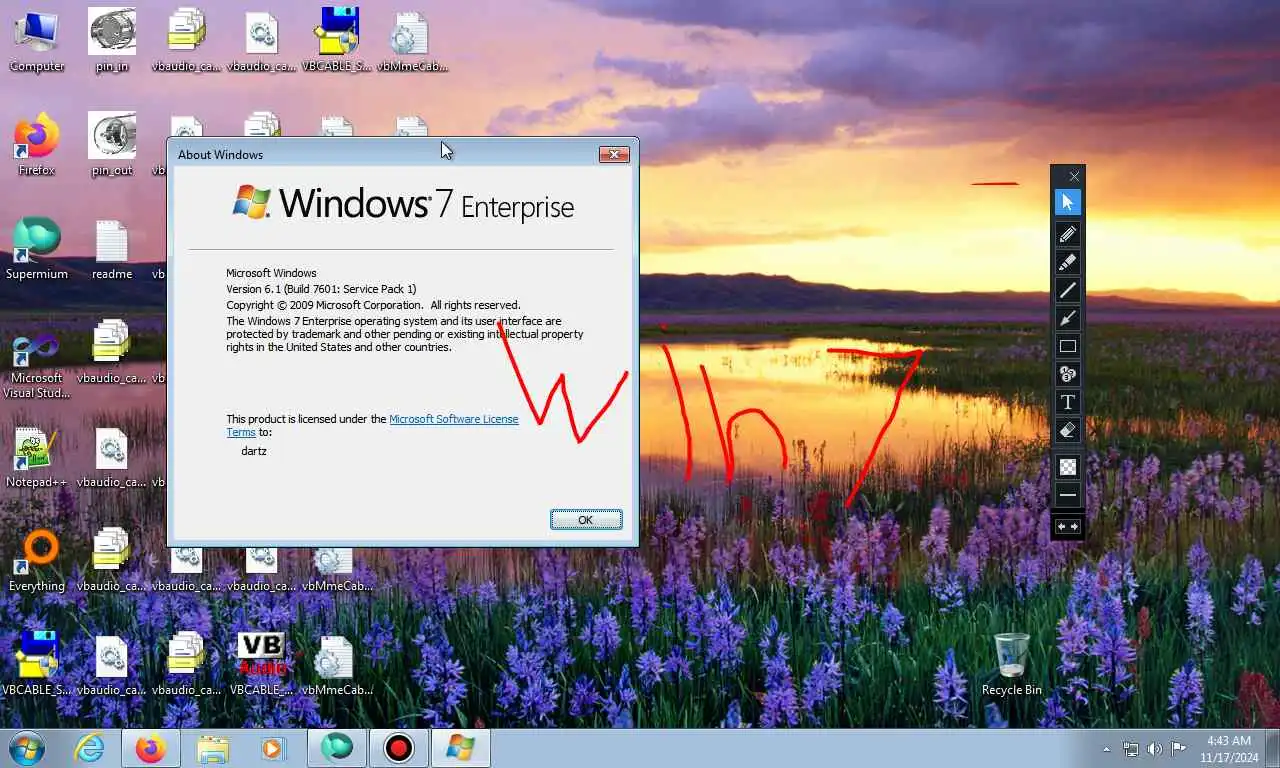Click the About Windows title bar text
This screenshot has width=1280, height=768.
point(220,155)
